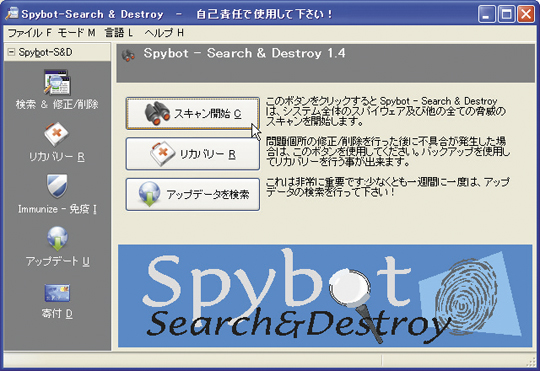Click the recovery description text paragraph
The width and height of the screenshot is (540, 371).
tap(387, 152)
